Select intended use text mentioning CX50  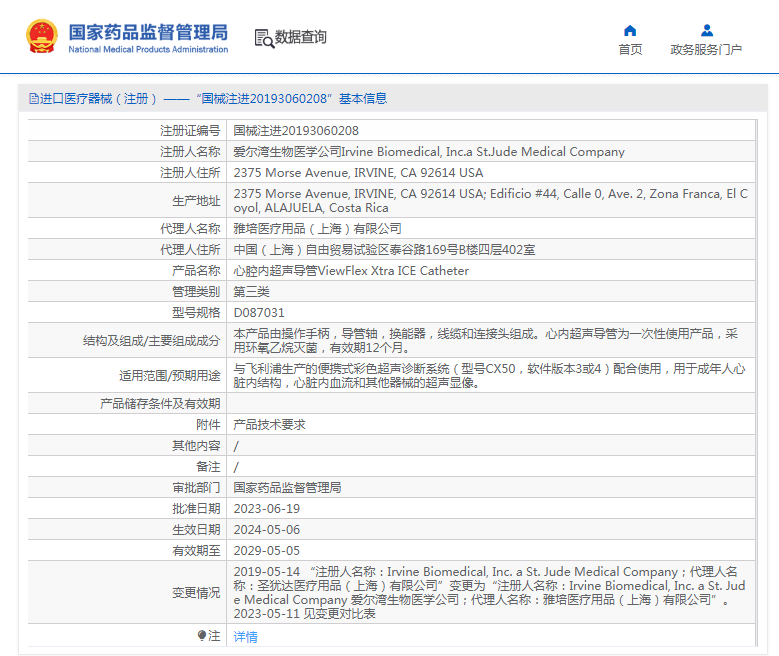click(489, 375)
